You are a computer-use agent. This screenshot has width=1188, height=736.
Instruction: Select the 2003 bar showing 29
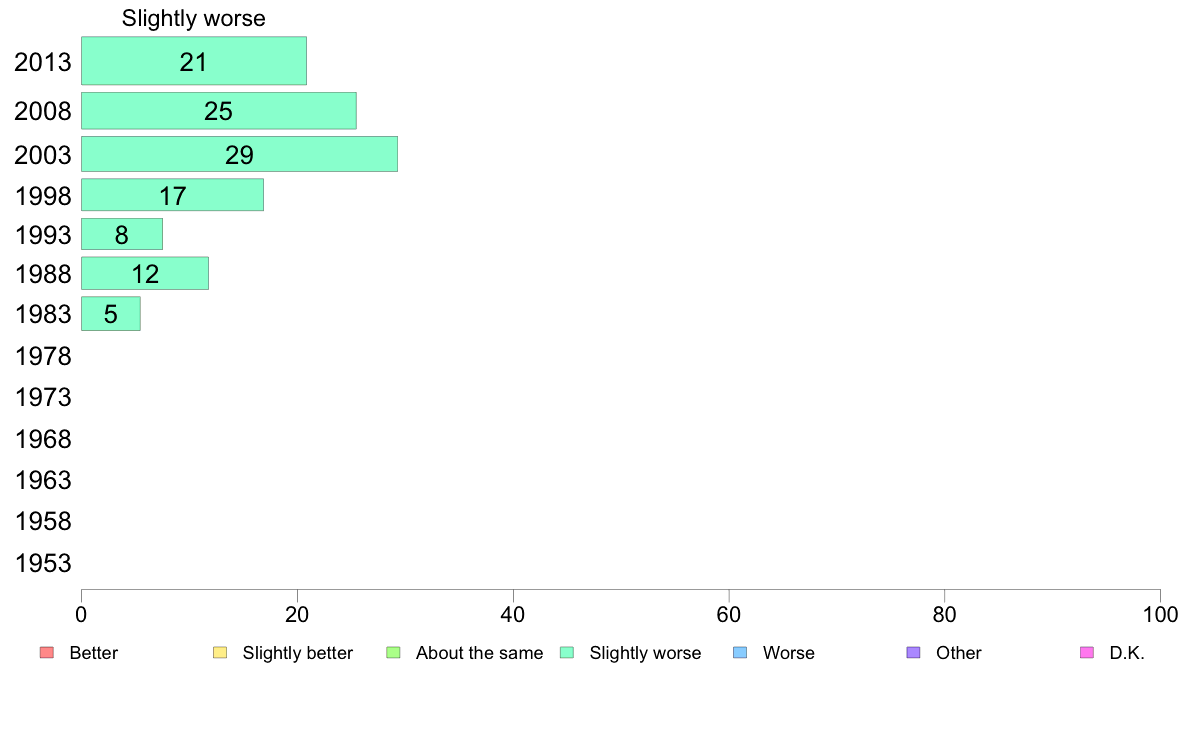pos(239,154)
